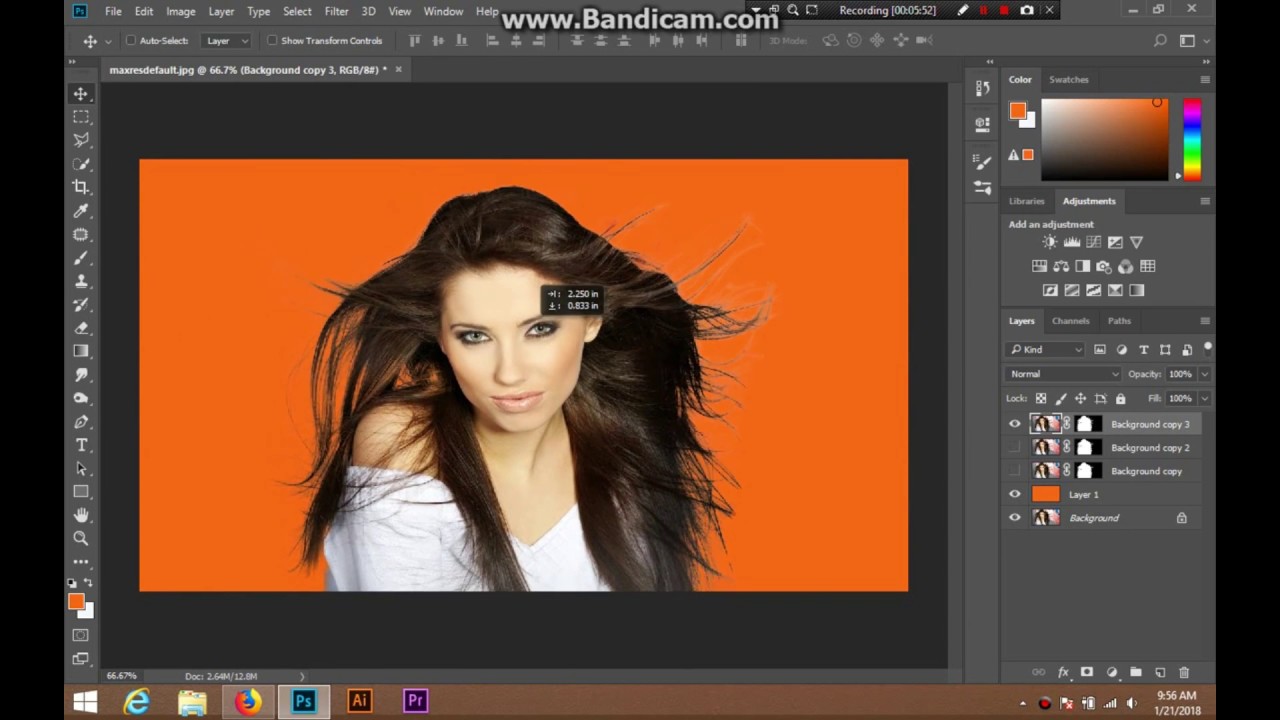The height and width of the screenshot is (720, 1280).
Task: Select the Path Selection tool
Action: coord(81,469)
